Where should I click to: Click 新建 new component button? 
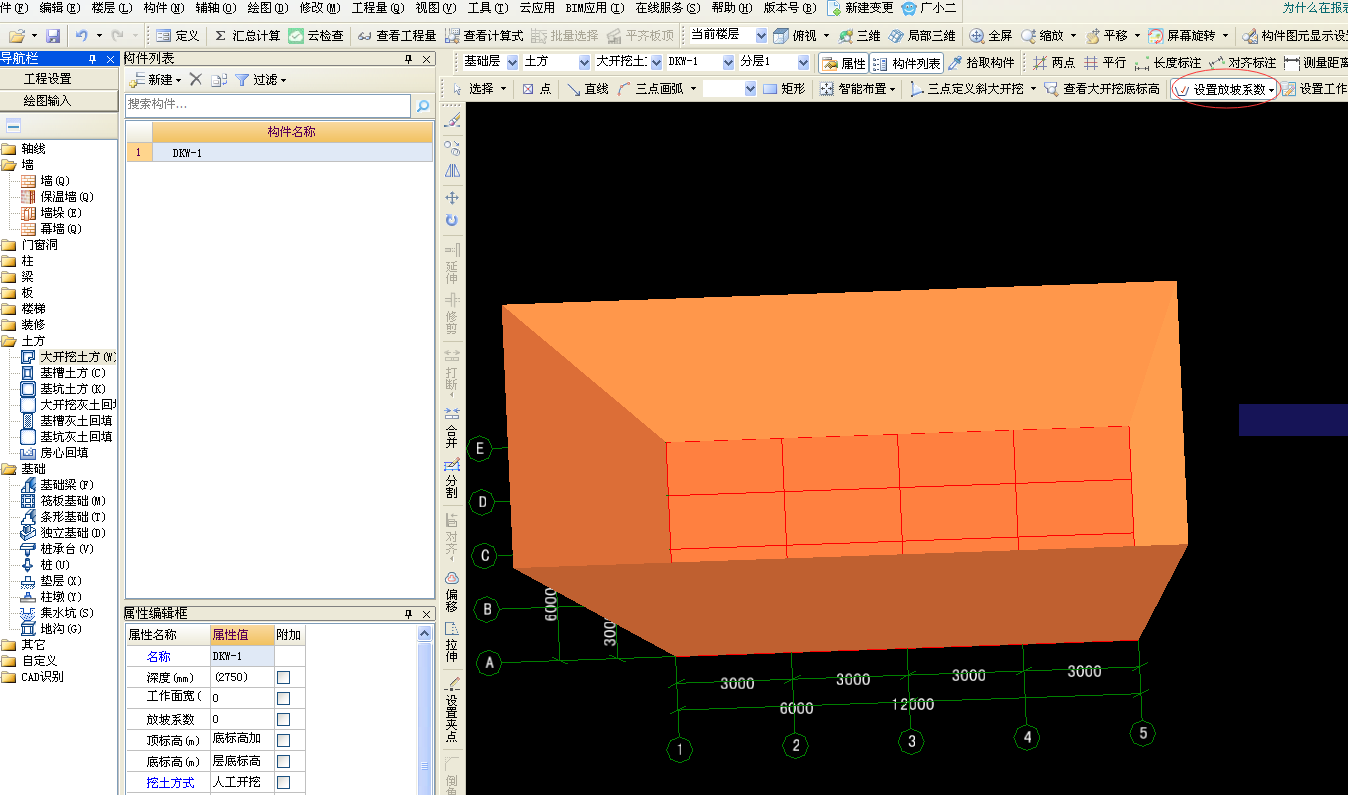click(x=155, y=80)
